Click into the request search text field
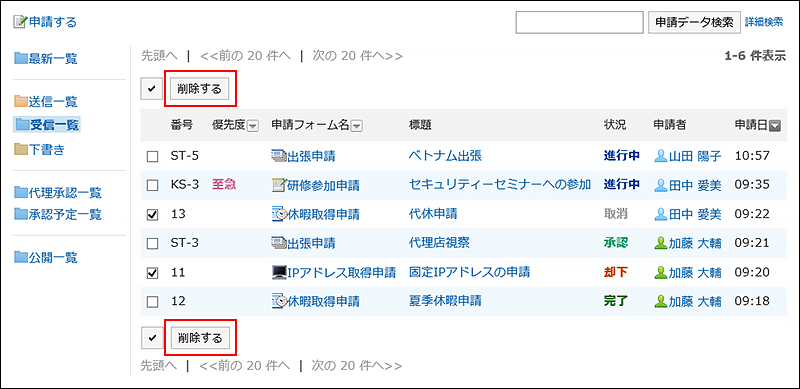The width and height of the screenshot is (800, 389). point(580,22)
